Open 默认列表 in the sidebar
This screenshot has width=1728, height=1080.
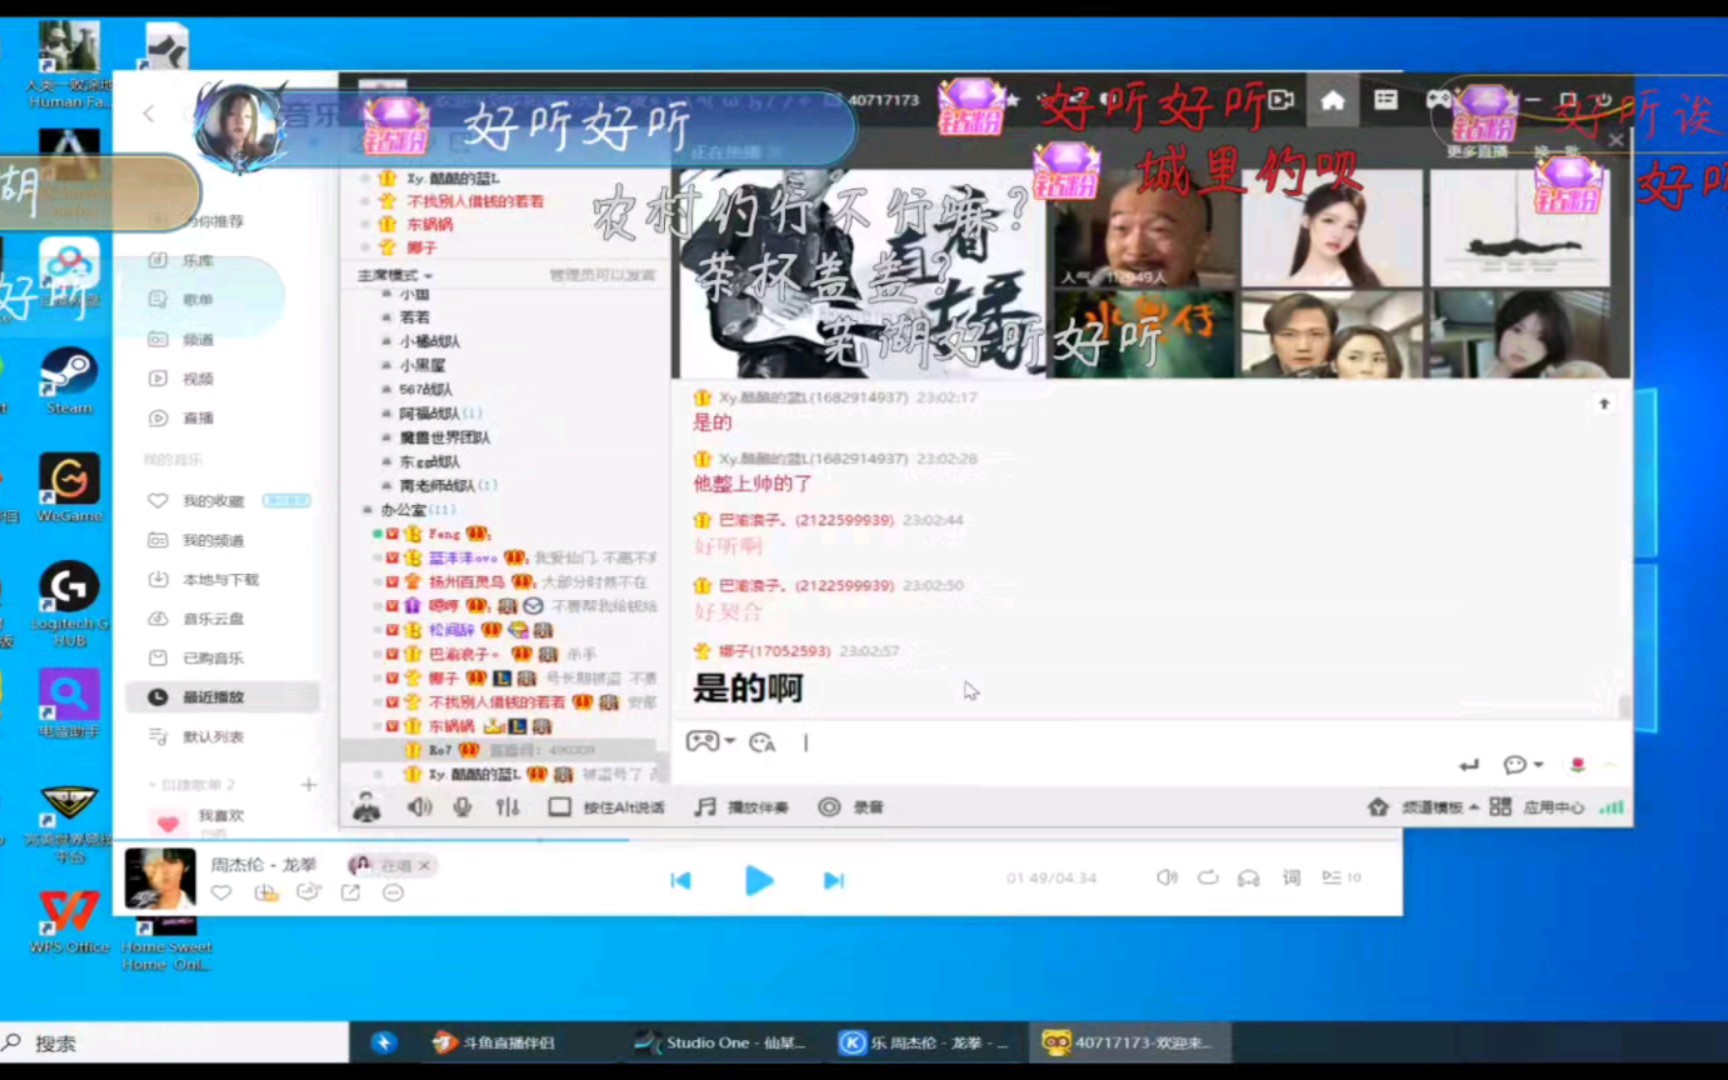[212, 737]
